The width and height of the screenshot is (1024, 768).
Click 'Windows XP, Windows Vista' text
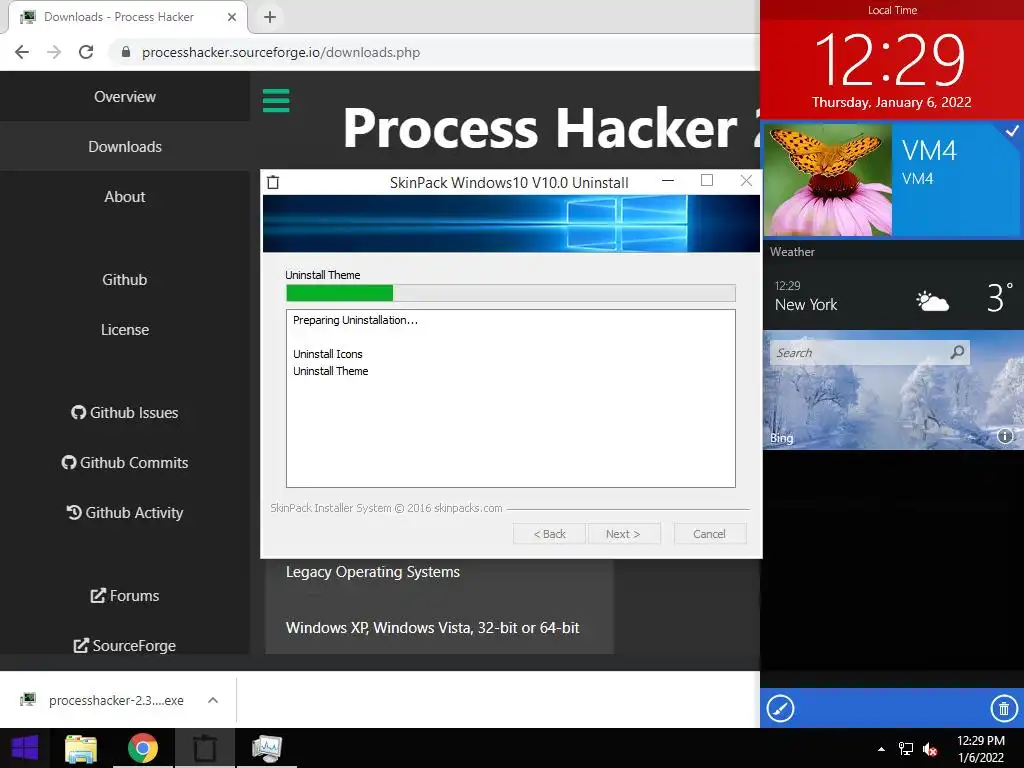(432, 628)
